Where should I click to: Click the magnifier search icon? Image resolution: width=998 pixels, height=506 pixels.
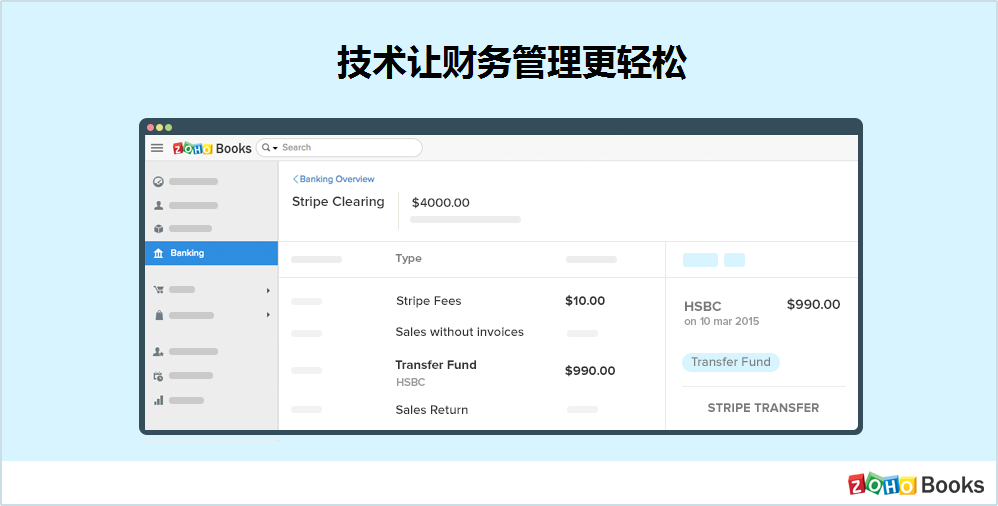click(x=266, y=148)
